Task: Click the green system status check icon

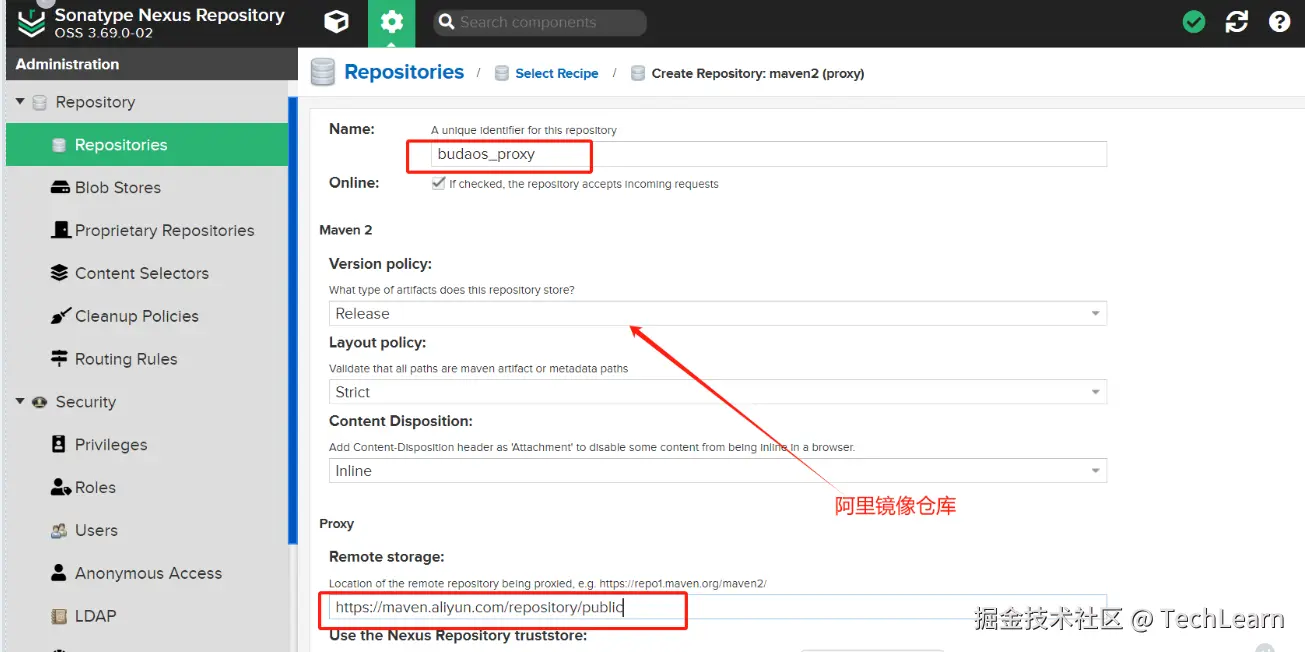Action: click(1194, 22)
